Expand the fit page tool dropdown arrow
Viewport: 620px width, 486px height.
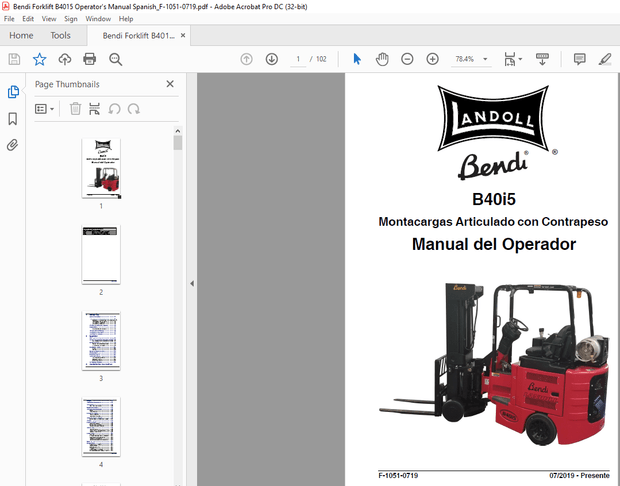pyautogui.click(x=520, y=59)
